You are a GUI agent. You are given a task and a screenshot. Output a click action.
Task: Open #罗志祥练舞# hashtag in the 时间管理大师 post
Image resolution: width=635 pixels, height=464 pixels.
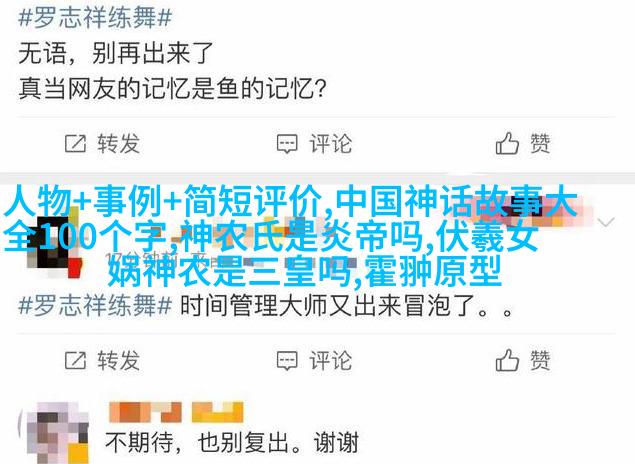click(x=95, y=305)
